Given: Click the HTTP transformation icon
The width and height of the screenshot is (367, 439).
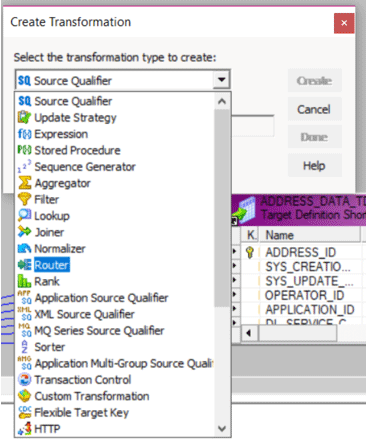Looking at the screenshot, I should (x=24, y=429).
